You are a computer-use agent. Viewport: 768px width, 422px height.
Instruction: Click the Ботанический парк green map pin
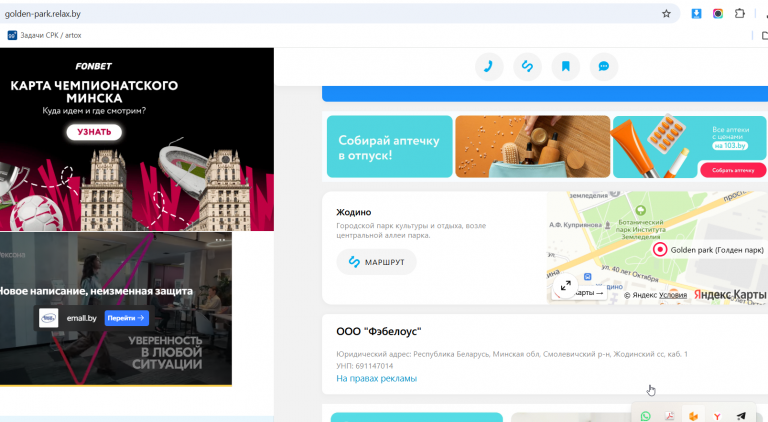640,211
